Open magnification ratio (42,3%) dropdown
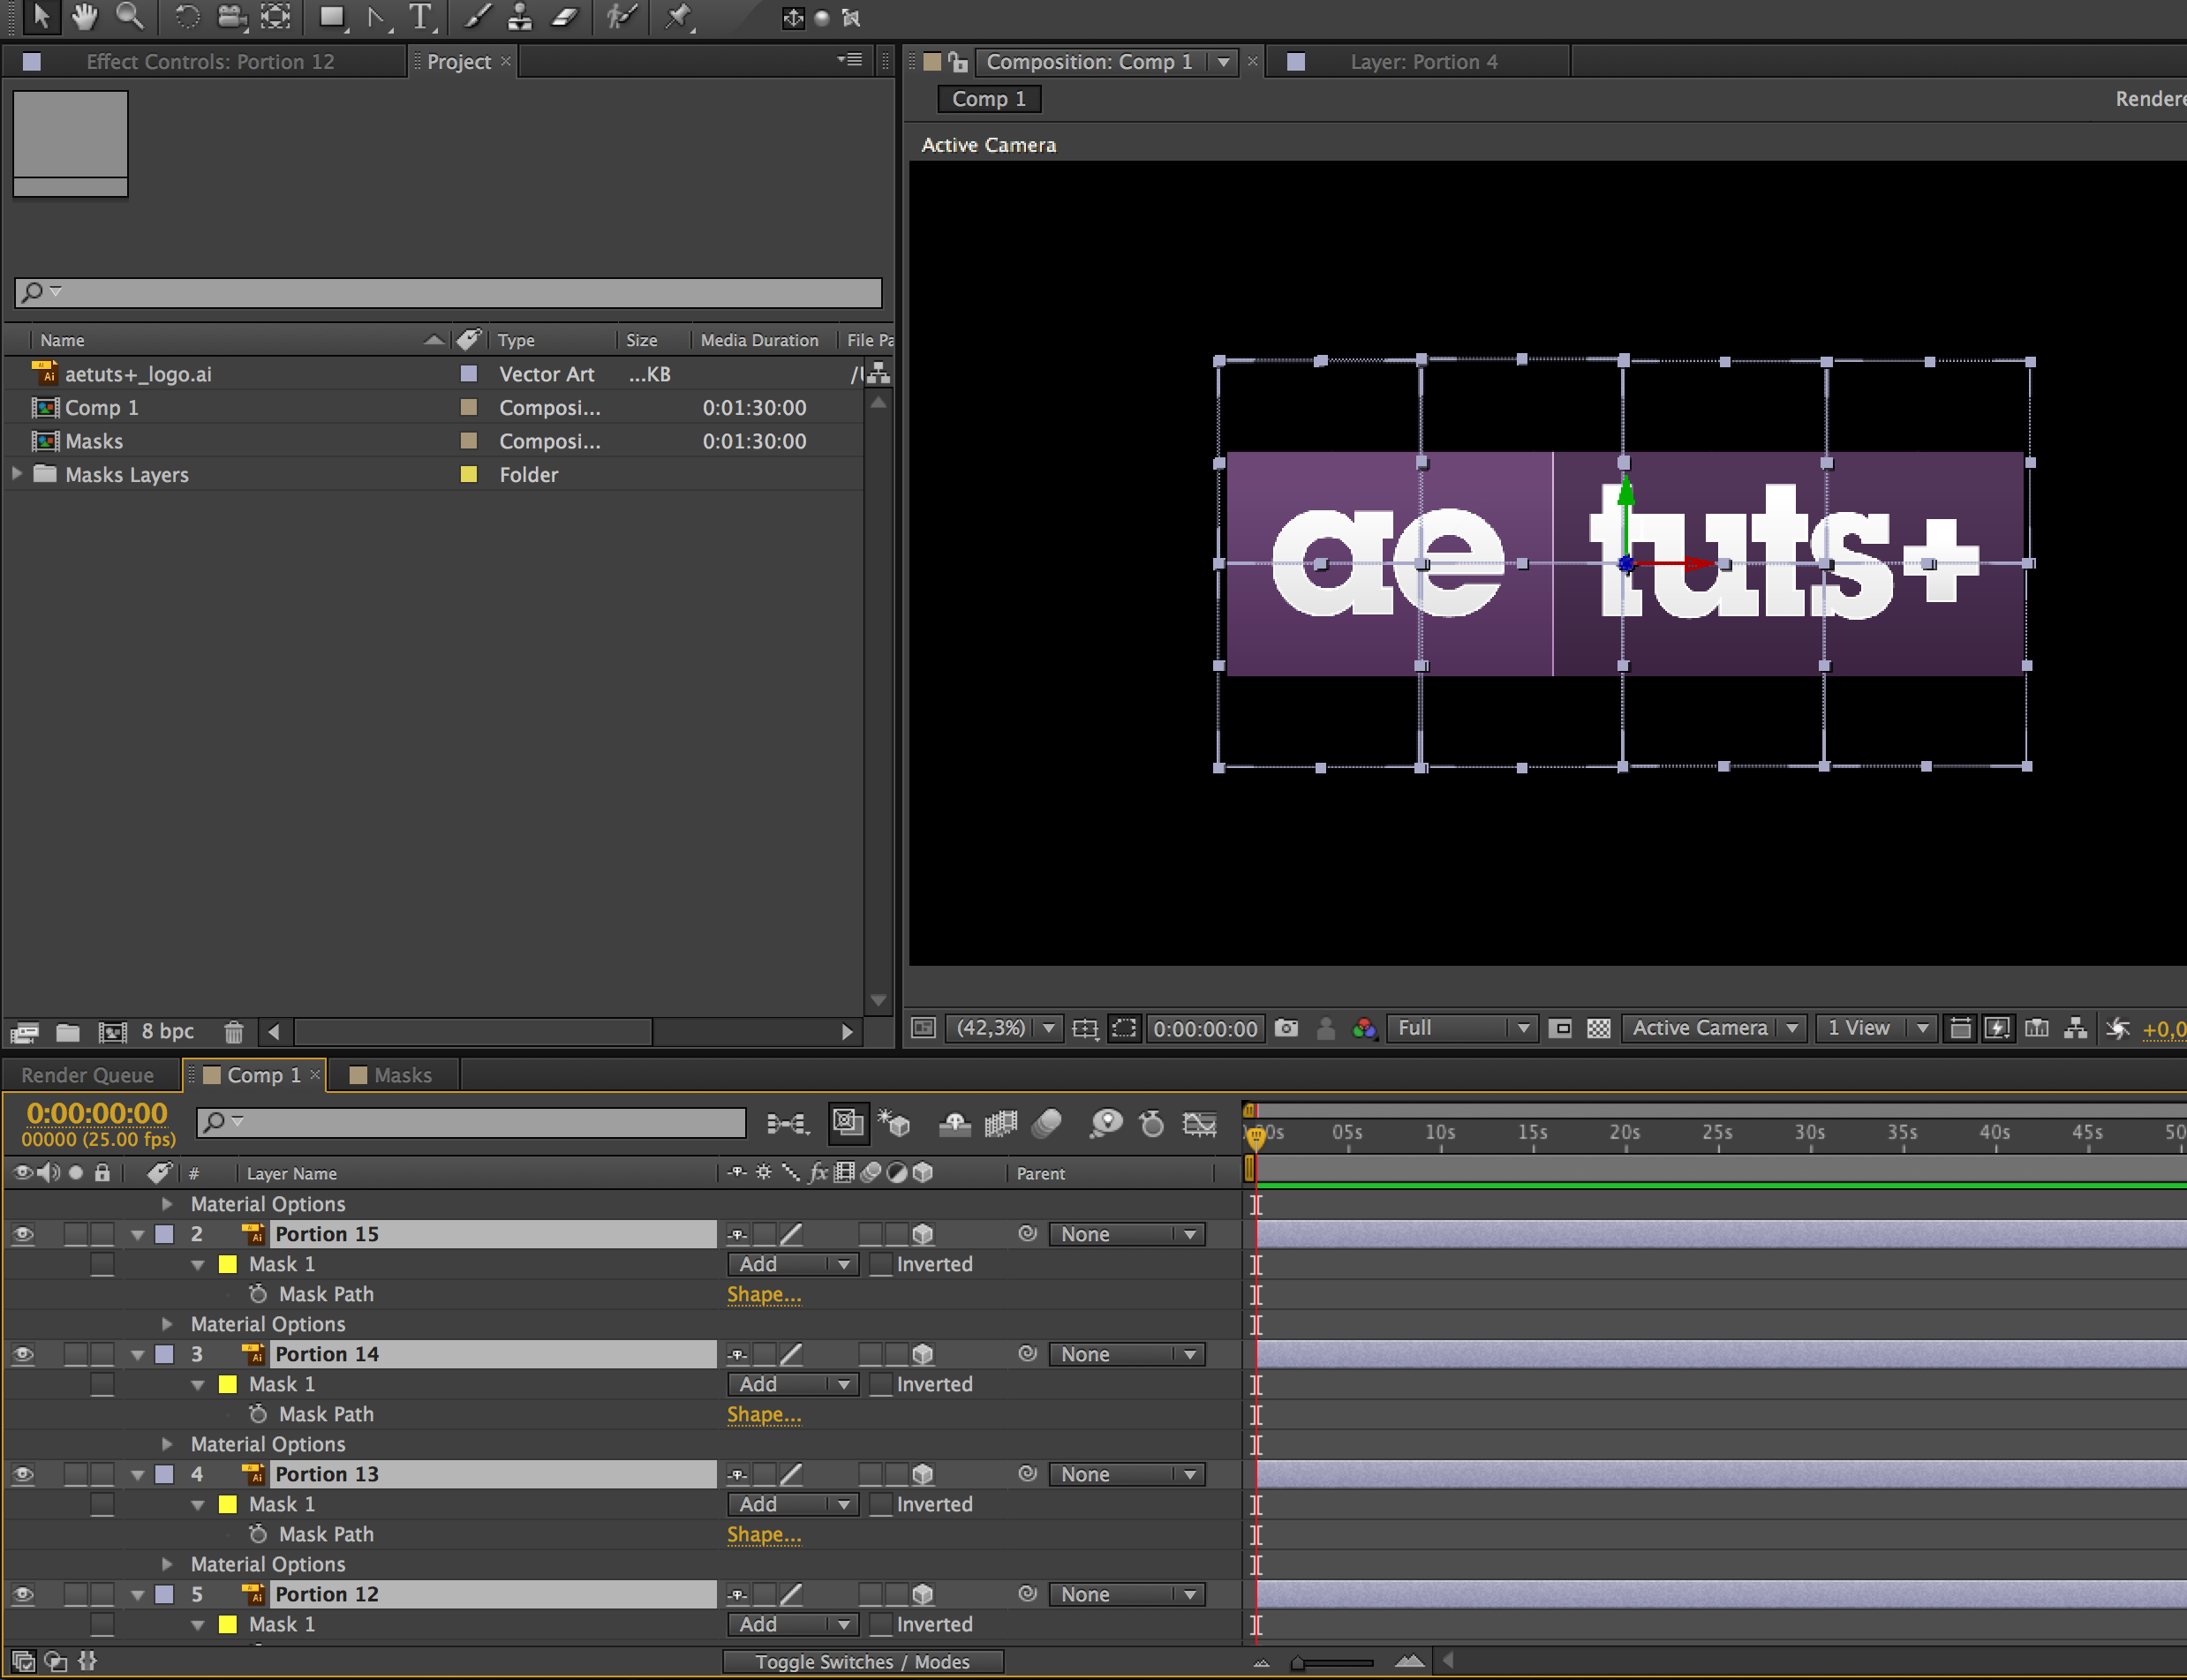Image resolution: width=2187 pixels, height=1680 pixels. click(x=1003, y=1028)
